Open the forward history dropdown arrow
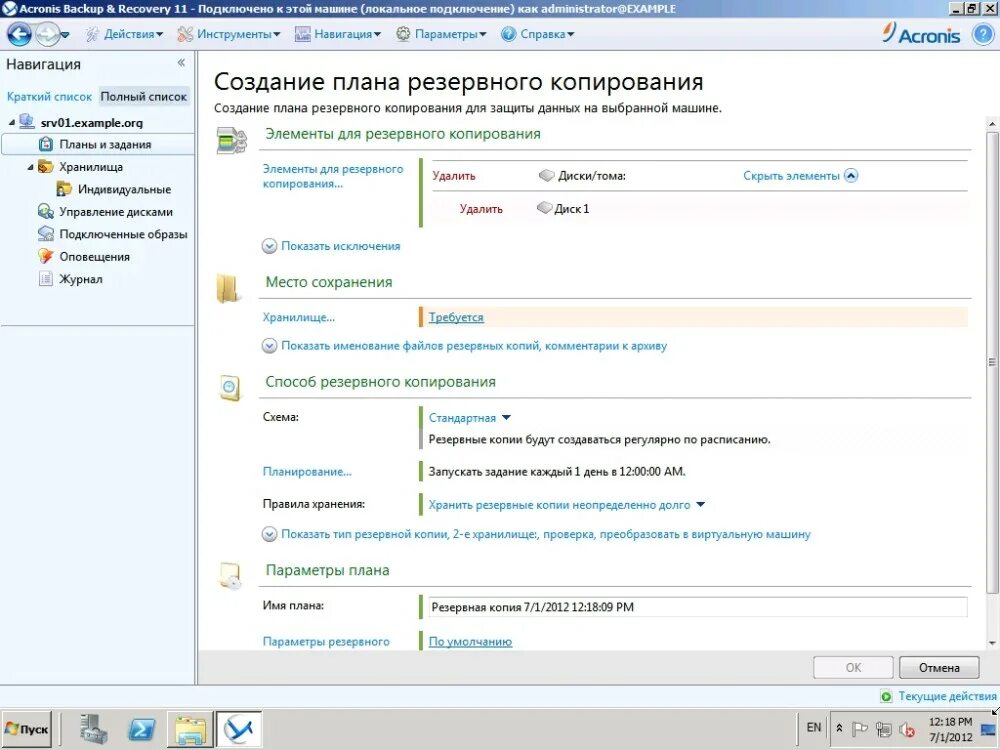This screenshot has width=1000, height=750. (x=65, y=34)
